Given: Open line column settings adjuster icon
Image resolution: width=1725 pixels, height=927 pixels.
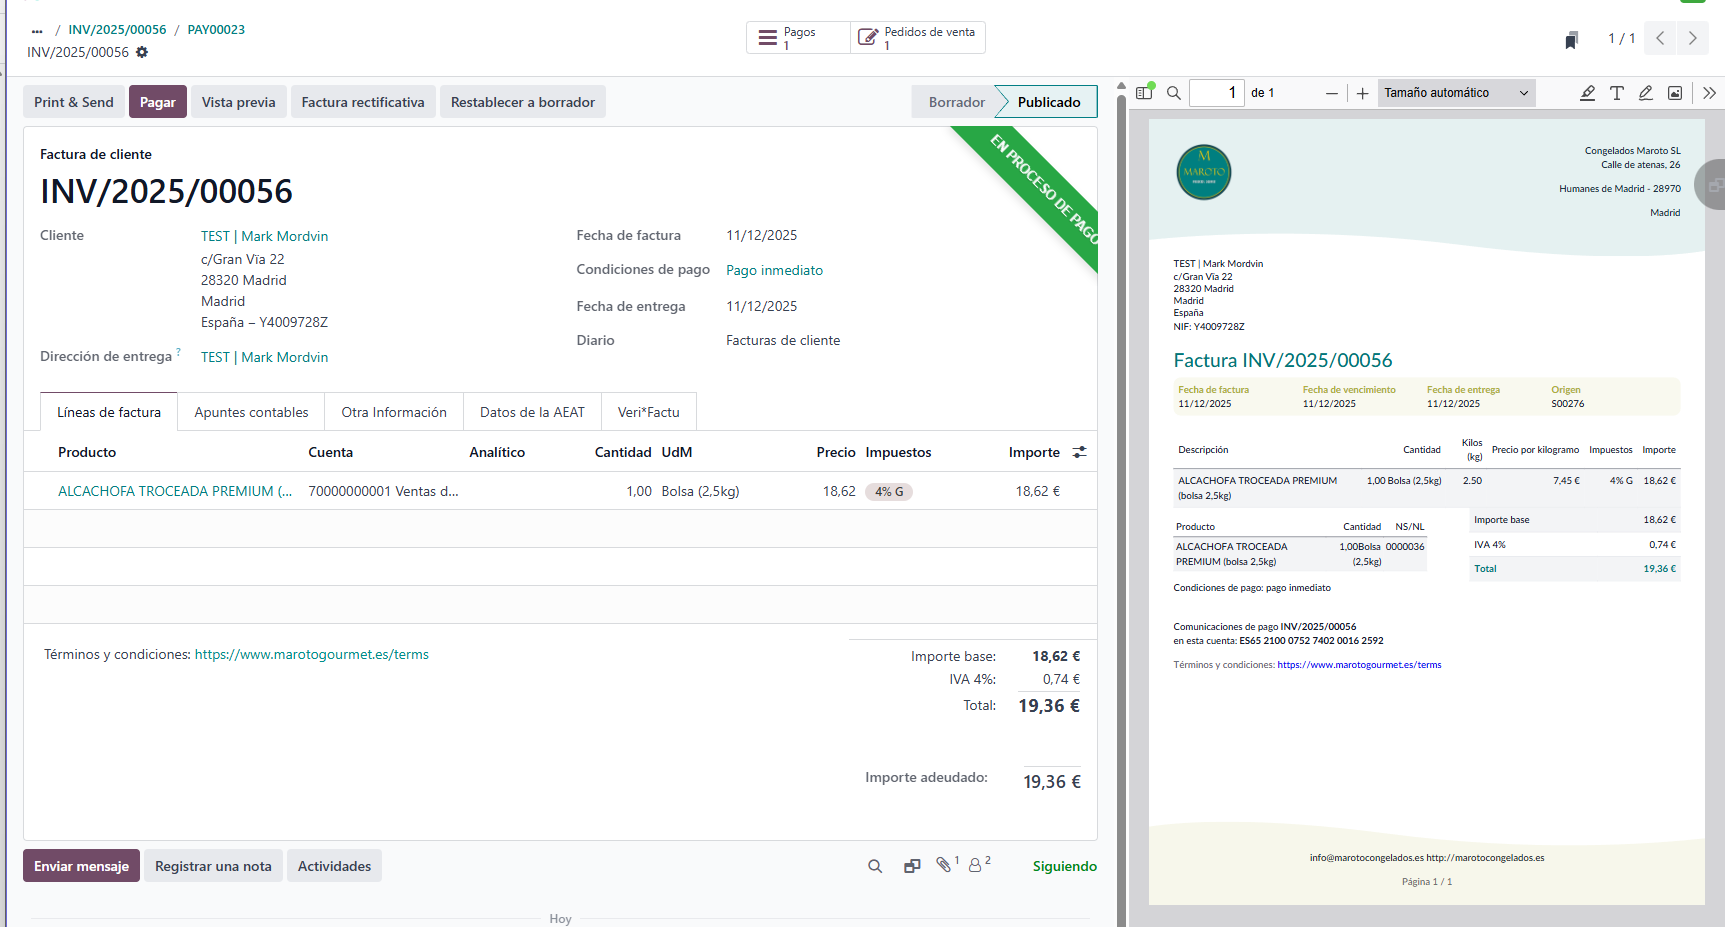Looking at the screenshot, I should (1079, 452).
